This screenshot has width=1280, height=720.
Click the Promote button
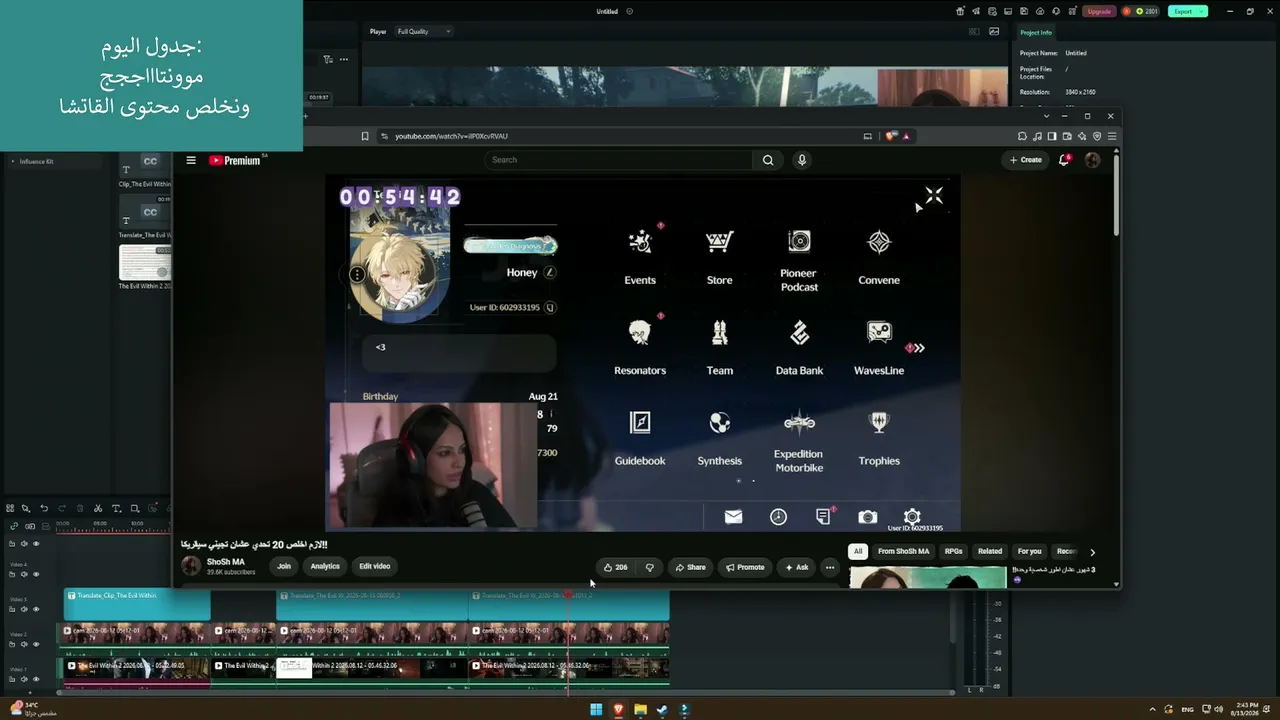(x=745, y=567)
